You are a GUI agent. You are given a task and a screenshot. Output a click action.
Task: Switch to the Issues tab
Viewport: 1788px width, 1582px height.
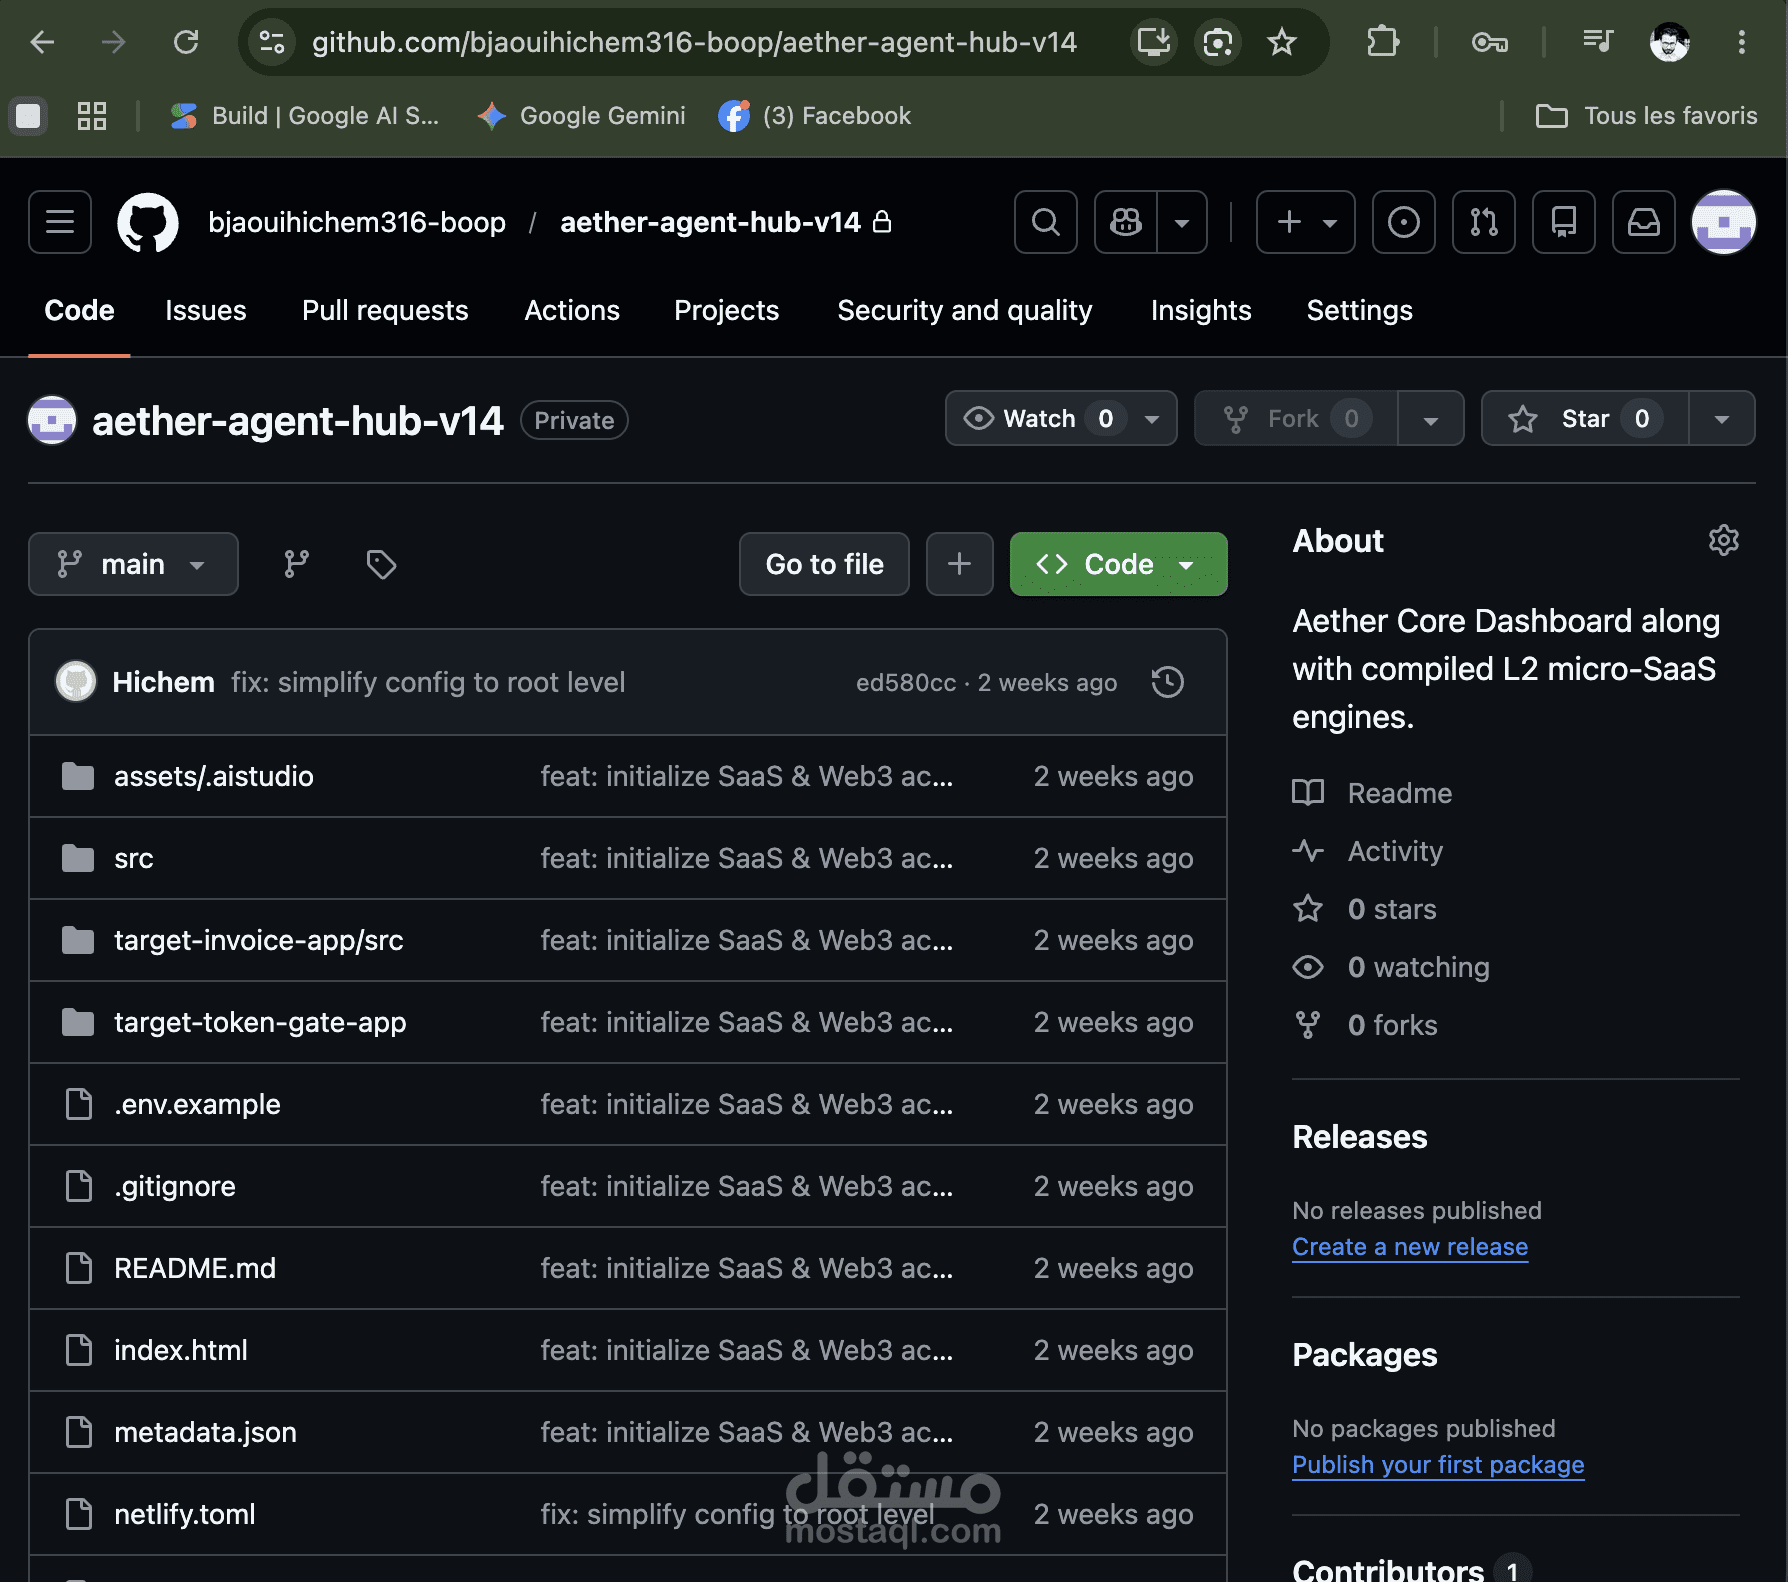(x=206, y=311)
